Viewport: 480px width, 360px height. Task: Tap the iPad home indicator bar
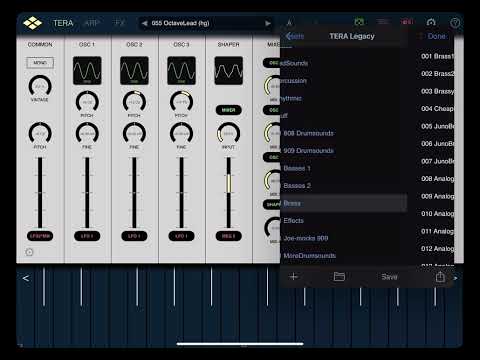click(240, 344)
